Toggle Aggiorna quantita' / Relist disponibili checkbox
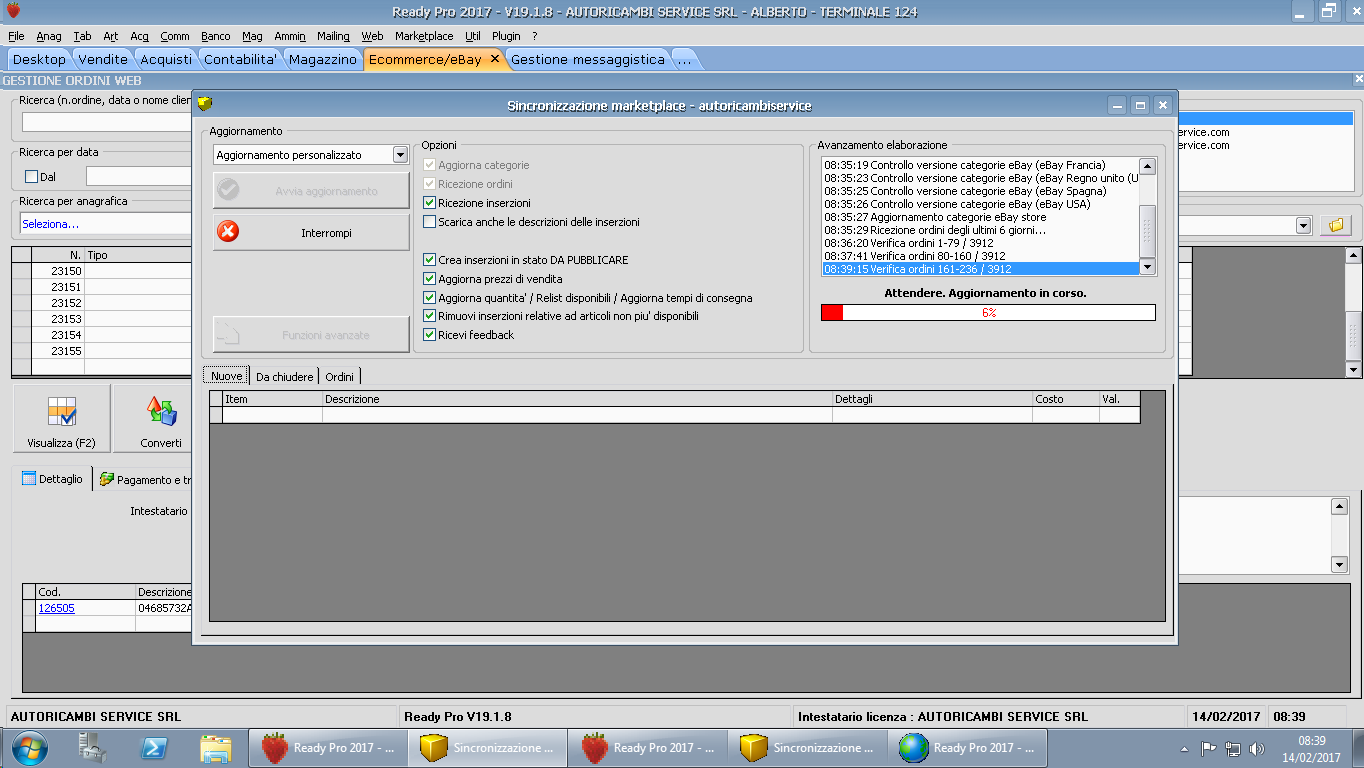The width and height of the screenshot is (1364, 768). pyautogui.click(x=430, y=298)
